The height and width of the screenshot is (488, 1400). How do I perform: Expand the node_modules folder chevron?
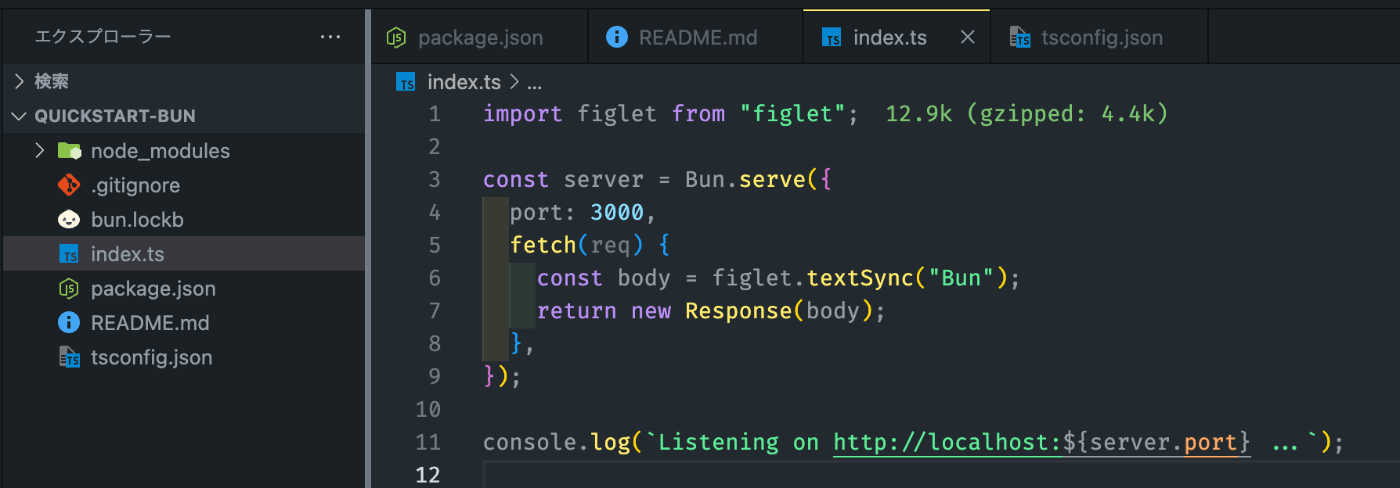coord(39,151)
